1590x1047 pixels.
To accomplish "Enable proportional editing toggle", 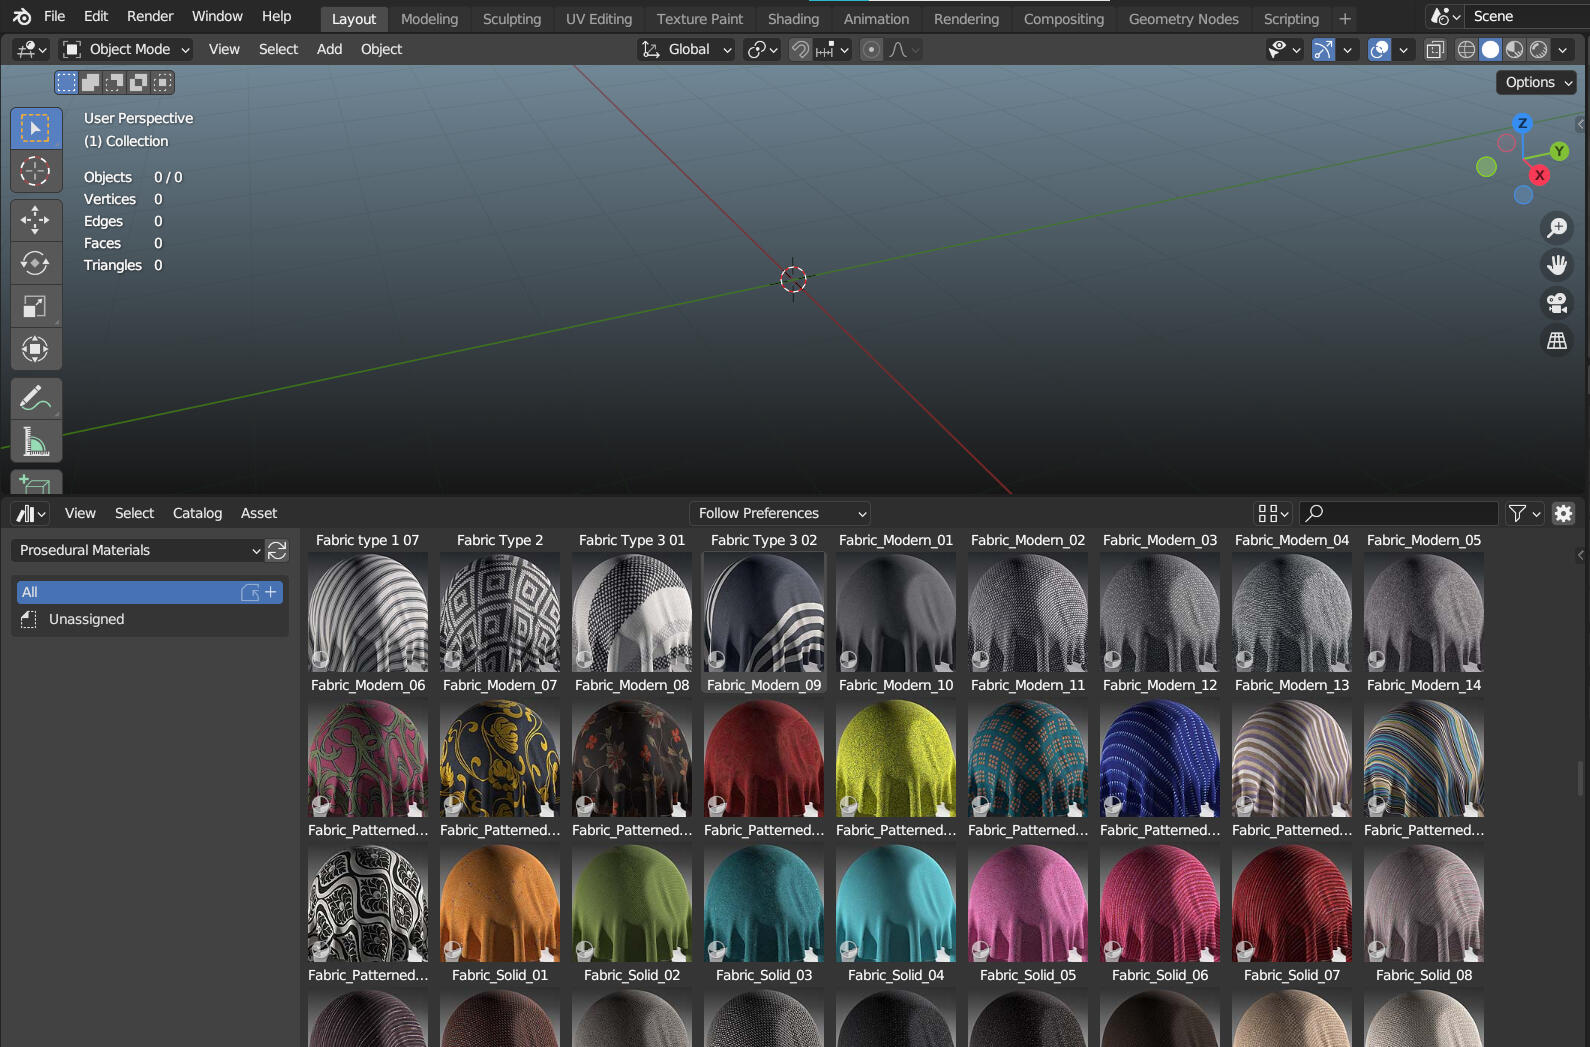I will point(872,50).
